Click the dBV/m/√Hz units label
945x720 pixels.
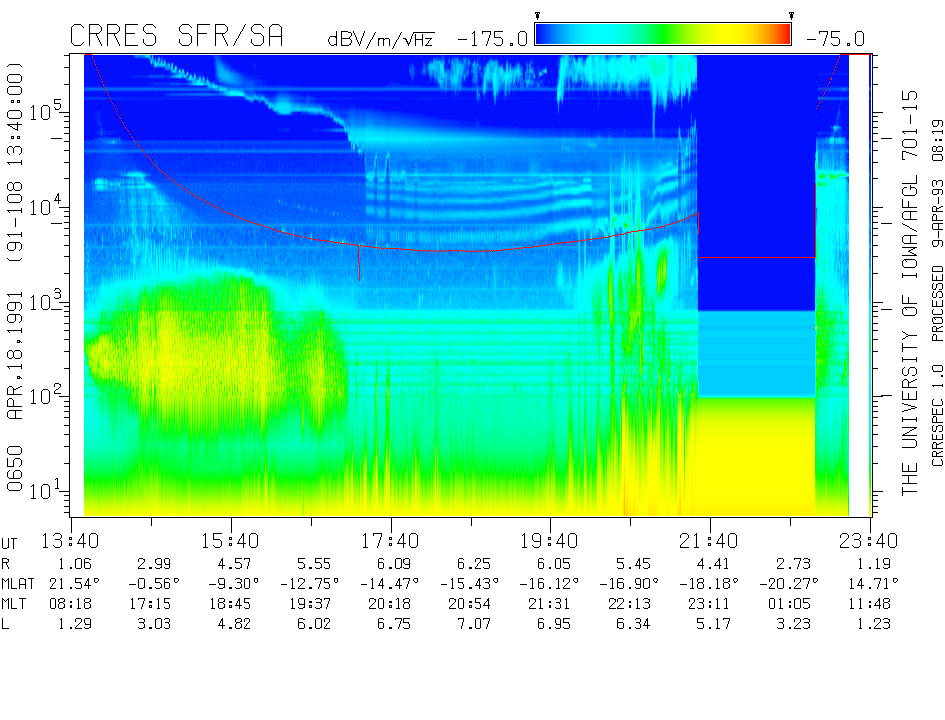[x=383, y=40]
